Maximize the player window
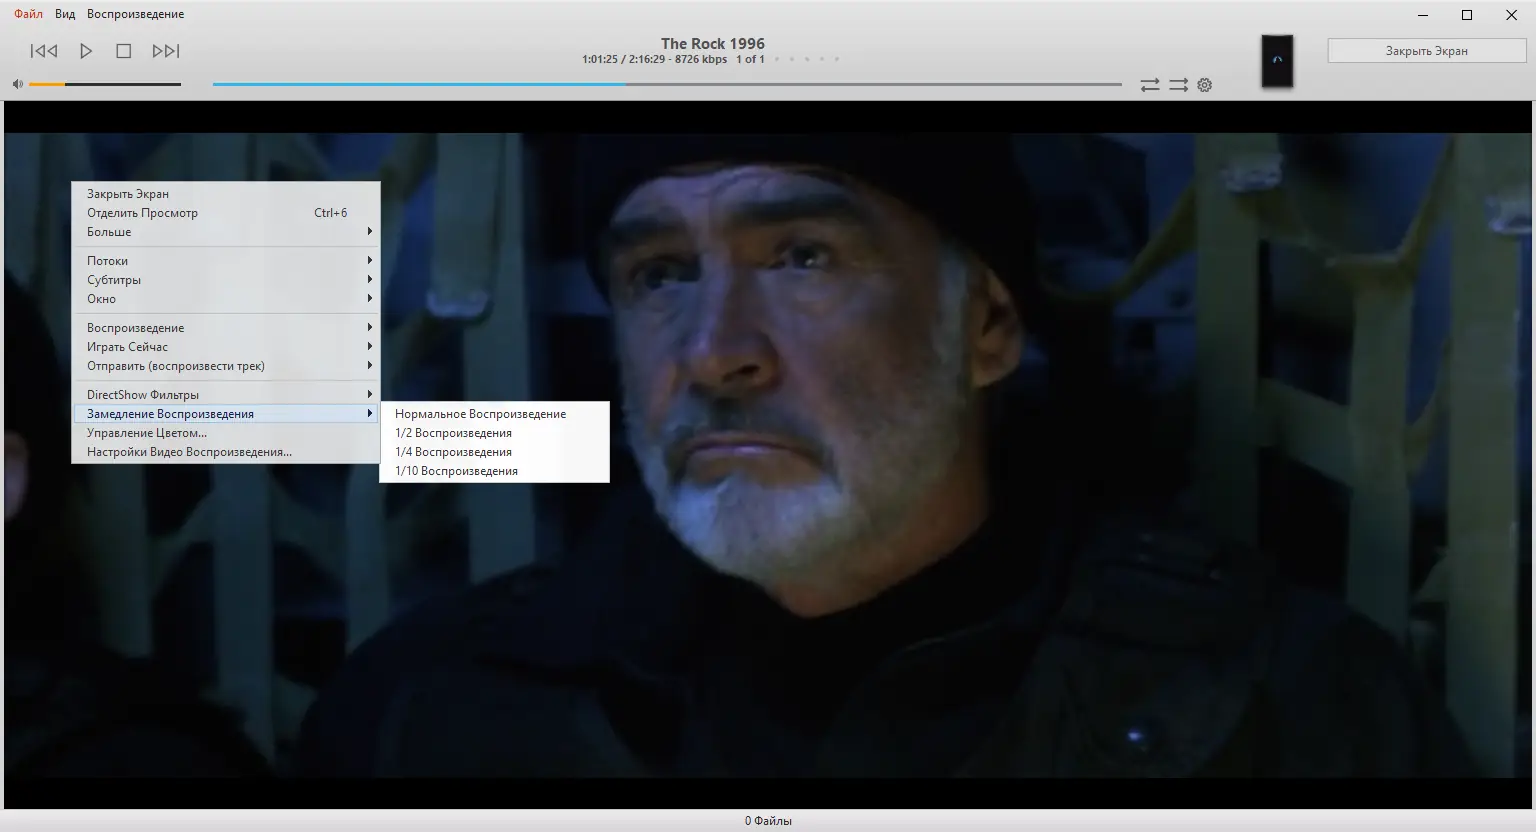The image size is (1536, 832). coord(1467,15)
